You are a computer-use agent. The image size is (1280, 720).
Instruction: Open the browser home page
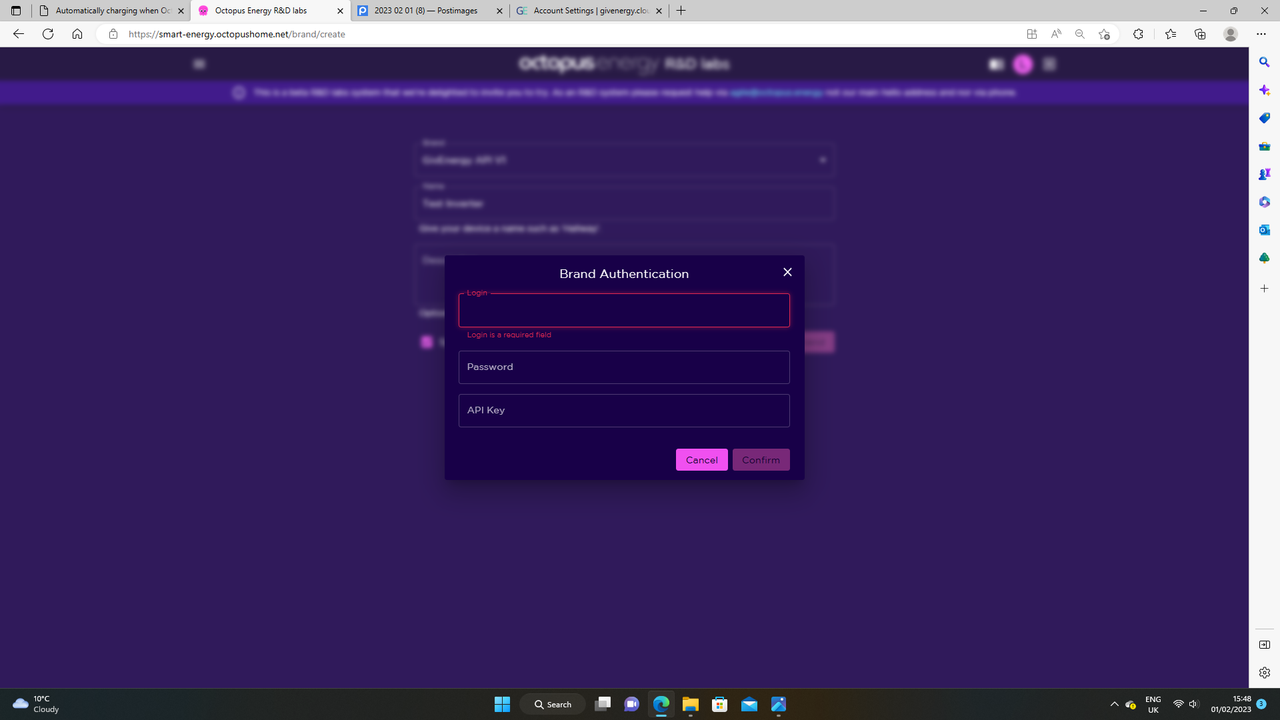click(77, 34)
